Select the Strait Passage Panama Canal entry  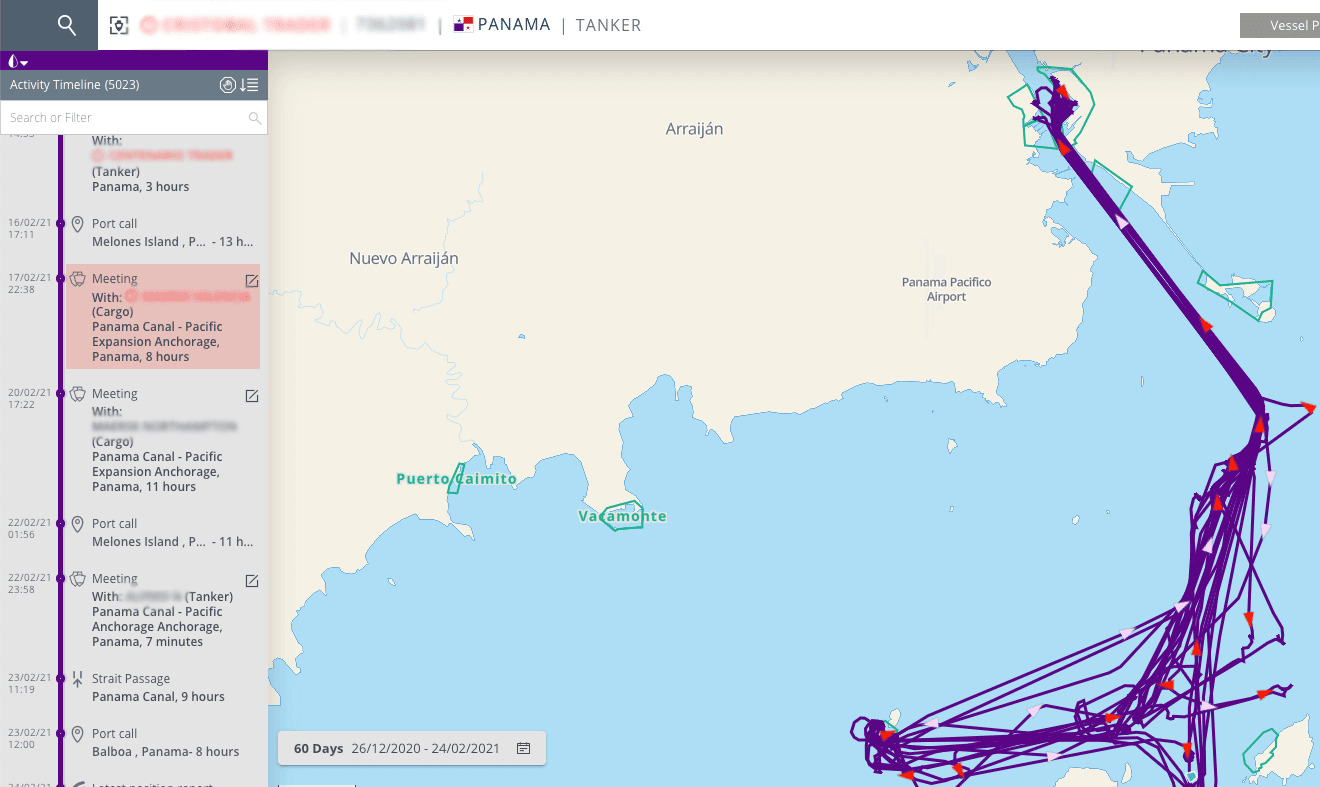pyautogui.click(x=157, y=688)
